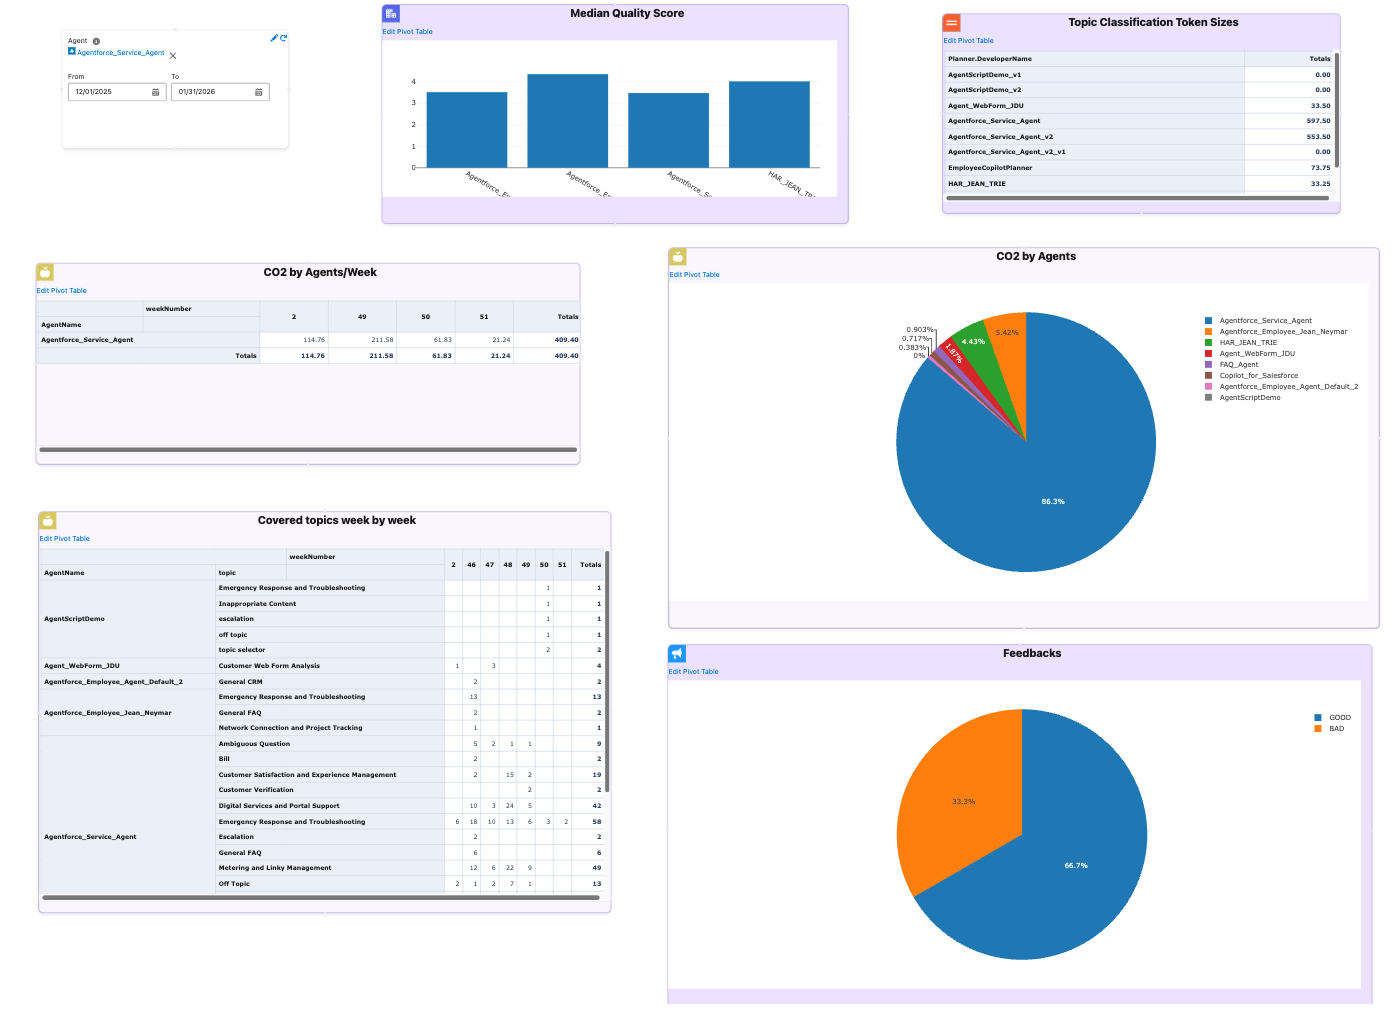
Task: Click the blue icon on Feedbacks widget
Action: tap(678, 653)
